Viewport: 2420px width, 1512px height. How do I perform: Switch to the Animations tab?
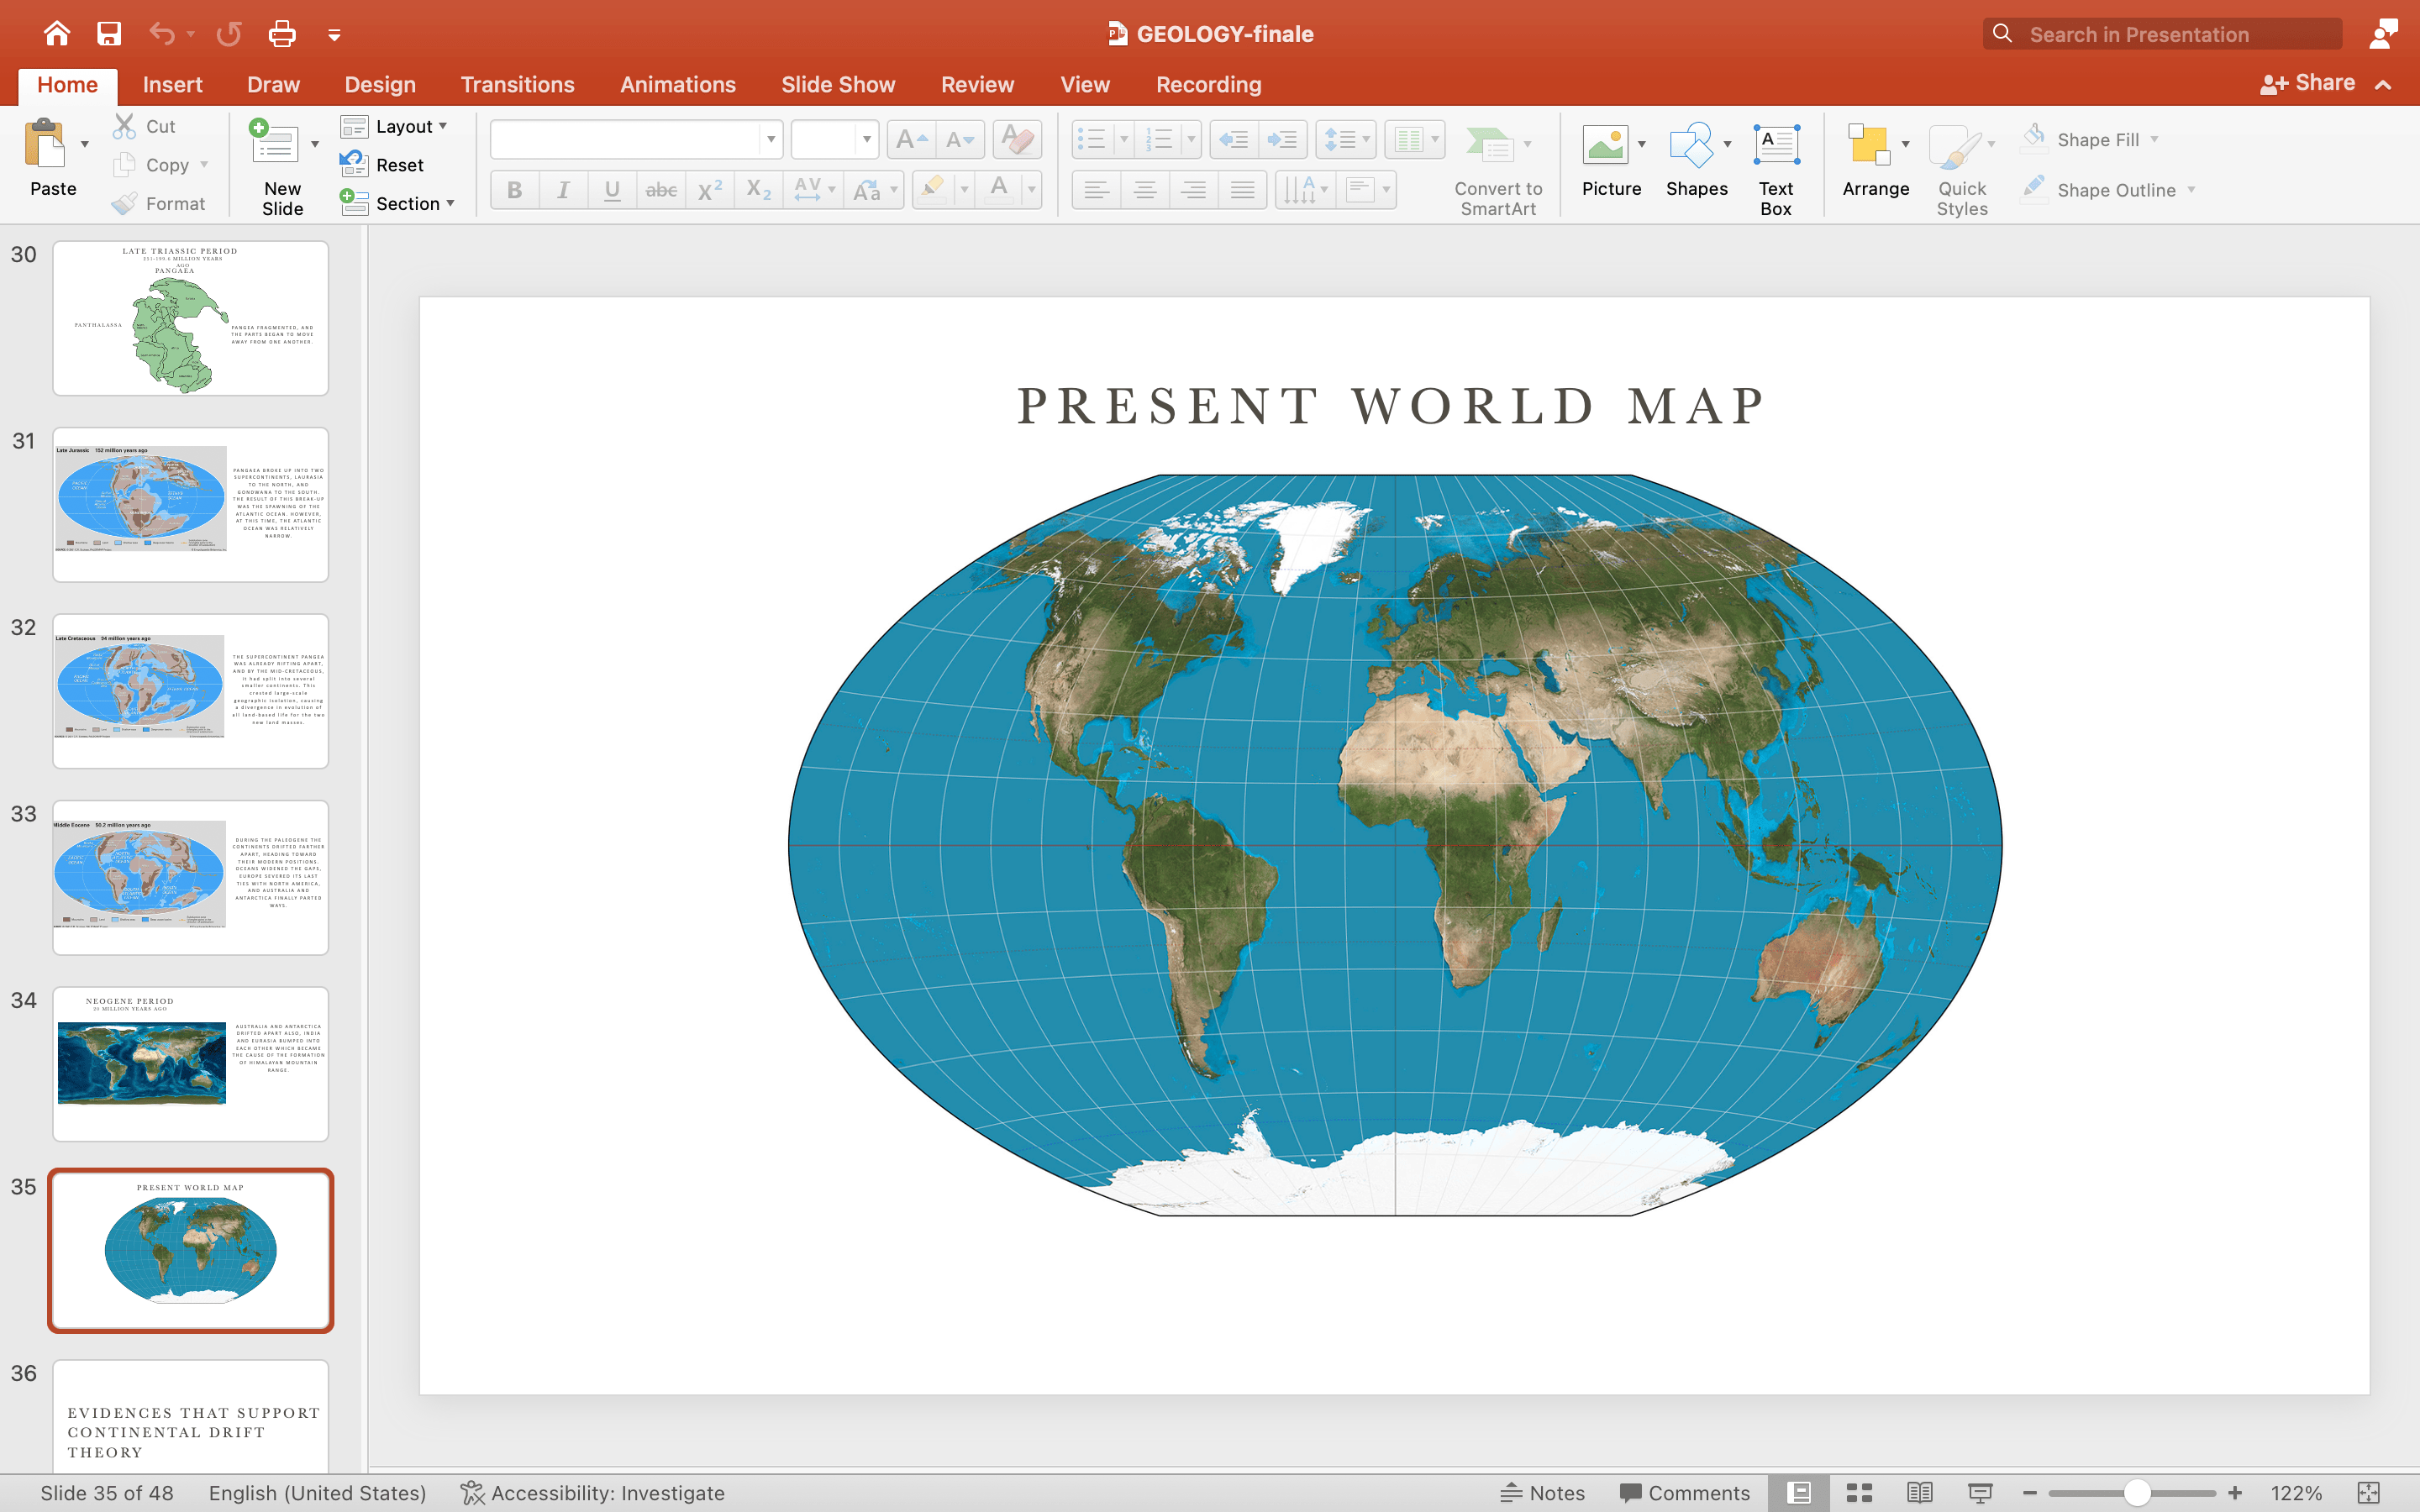click(677, 85)
